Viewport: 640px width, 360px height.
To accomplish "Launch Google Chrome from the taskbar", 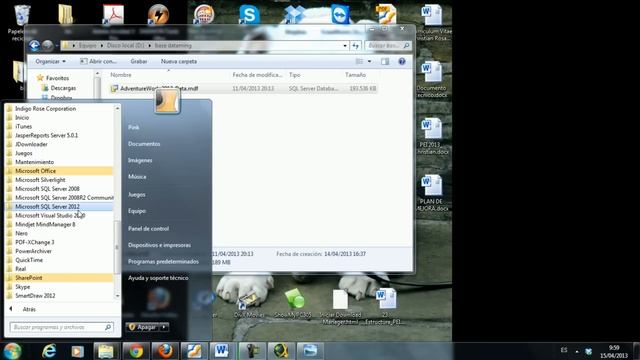I will [x=136, y=351].
